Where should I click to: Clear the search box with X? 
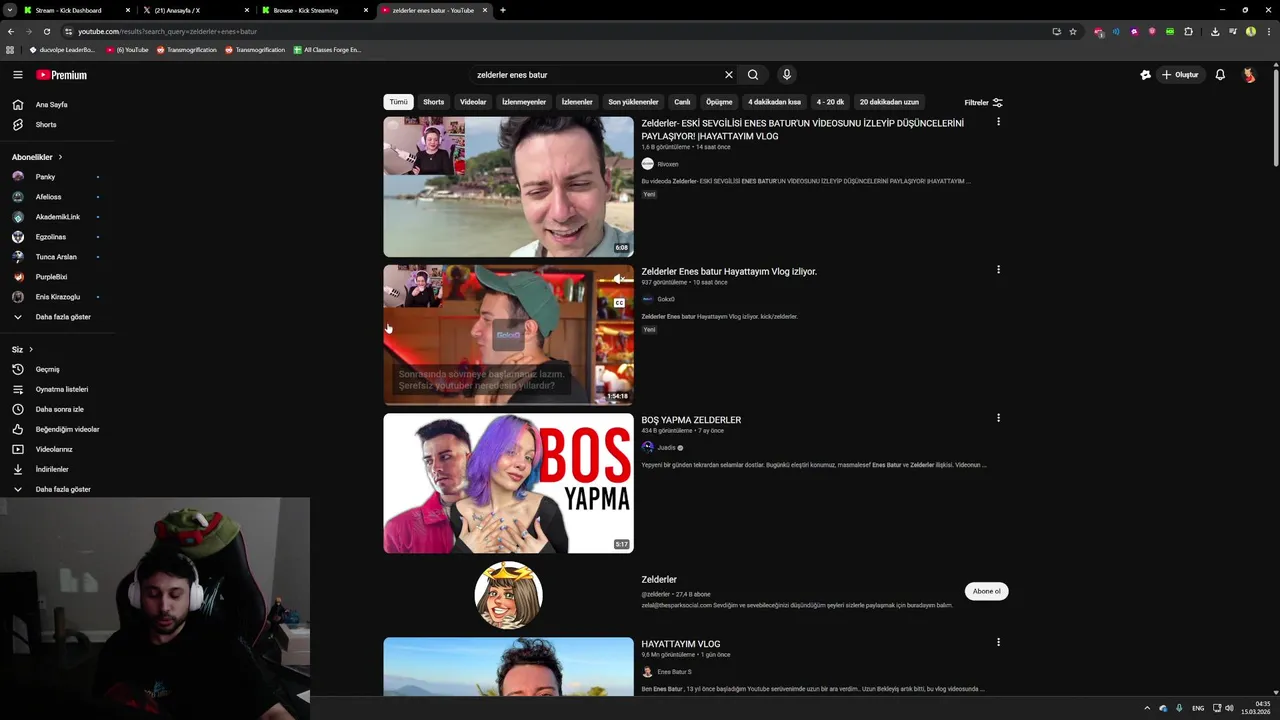click(729, 75)
